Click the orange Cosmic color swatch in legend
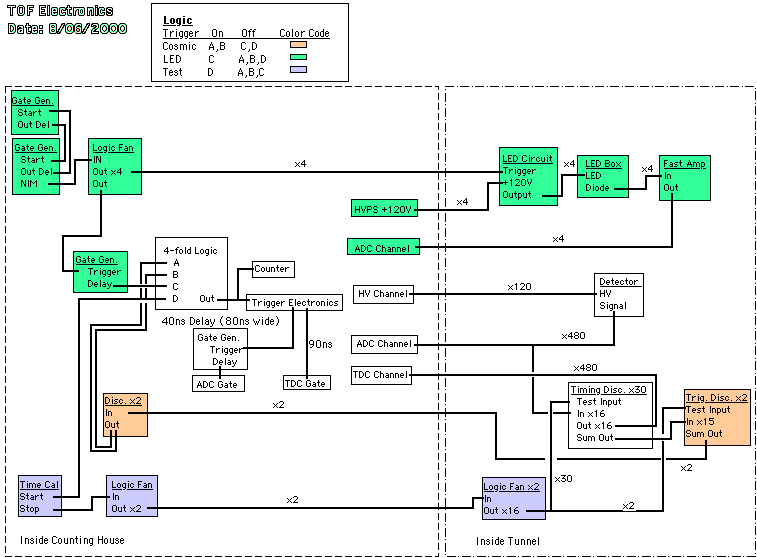The width and height of the screenshot is (757, 558). pyautogui.click(x=298, y=45)
